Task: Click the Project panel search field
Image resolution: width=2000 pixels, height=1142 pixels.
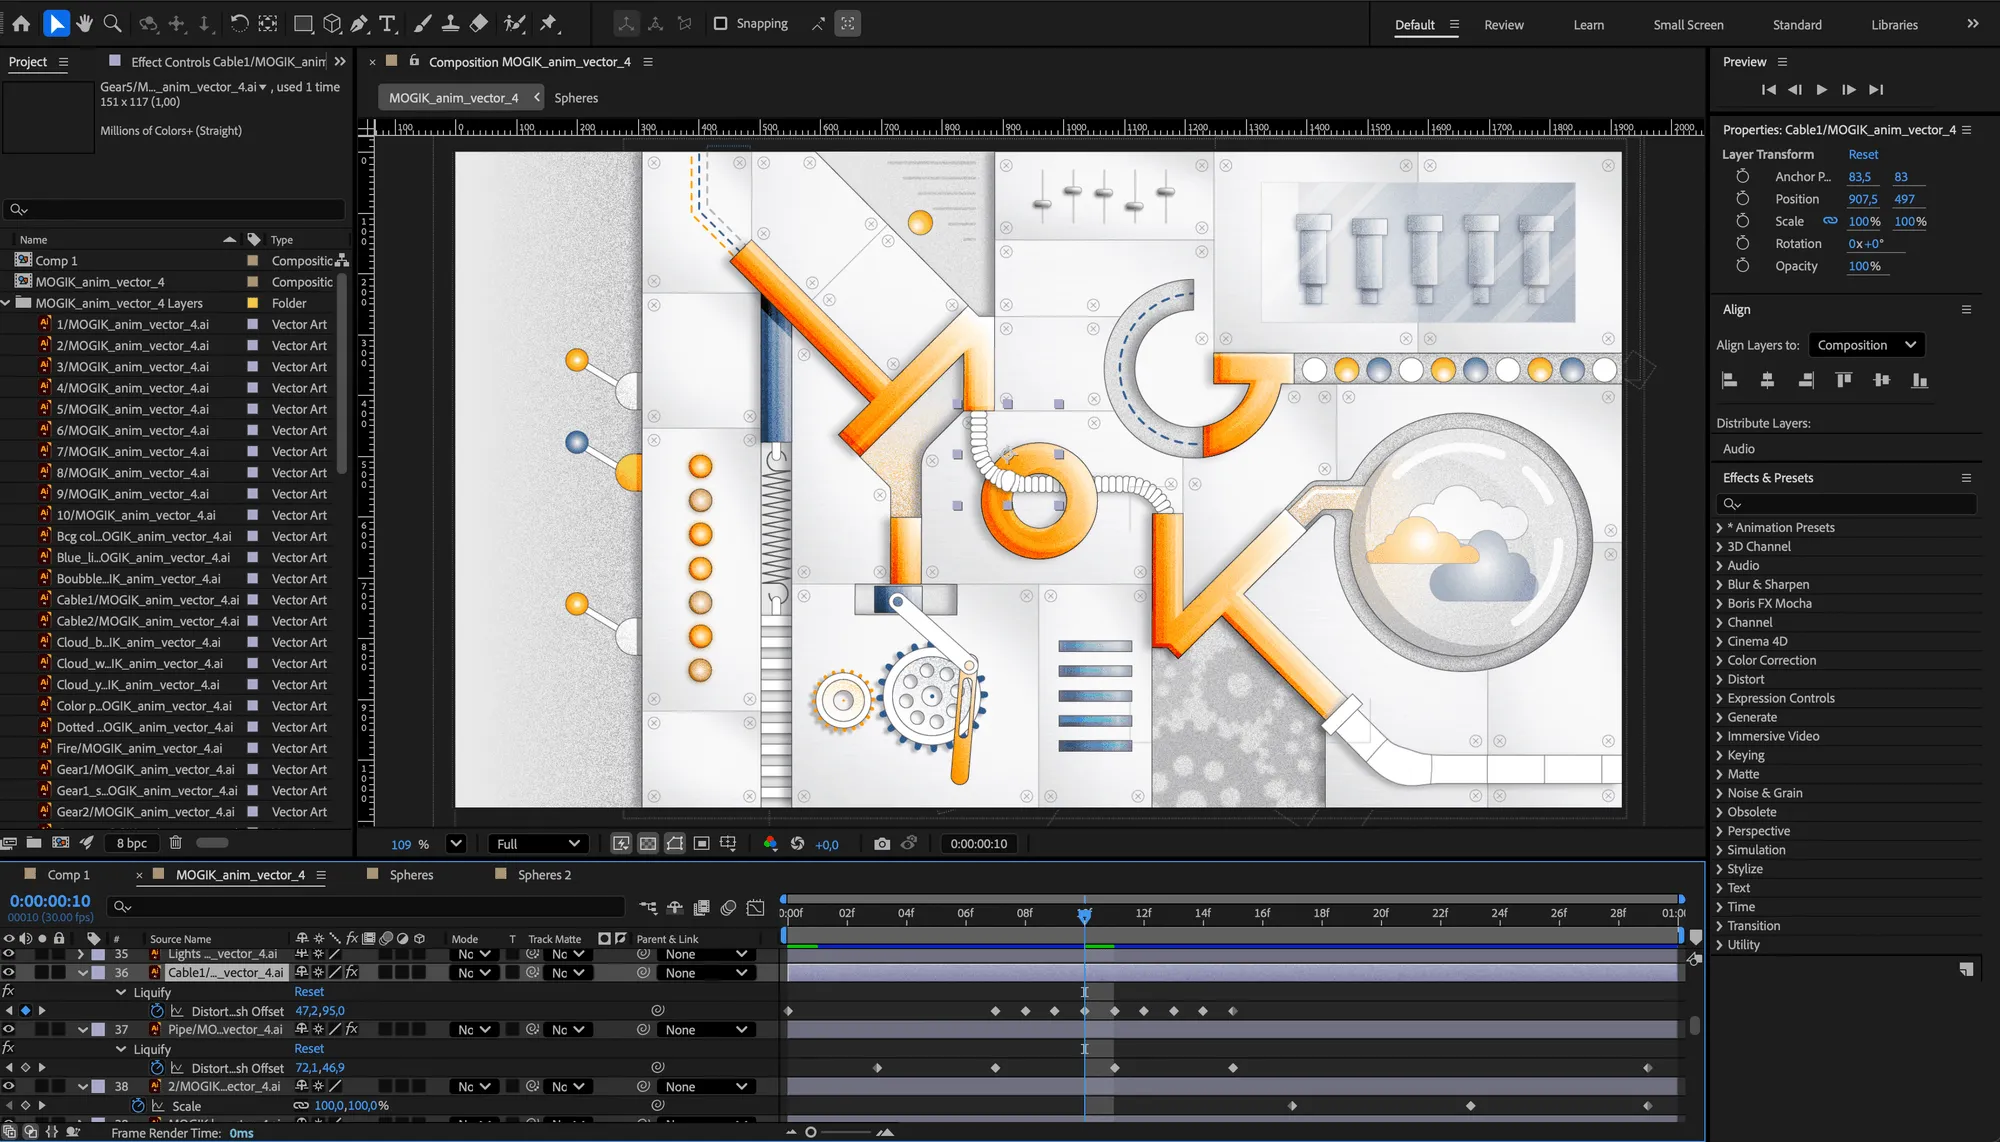Action: [x=175, y=209]
